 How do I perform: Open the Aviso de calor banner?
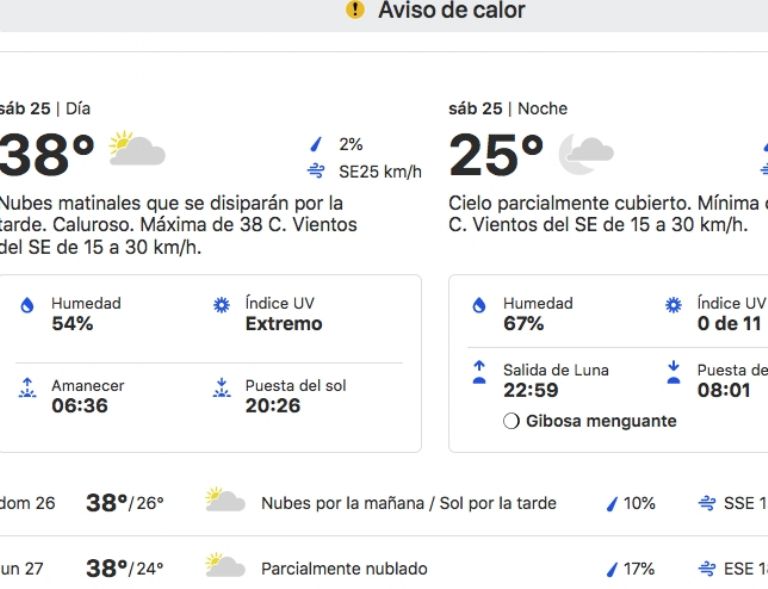pos(450,11)
